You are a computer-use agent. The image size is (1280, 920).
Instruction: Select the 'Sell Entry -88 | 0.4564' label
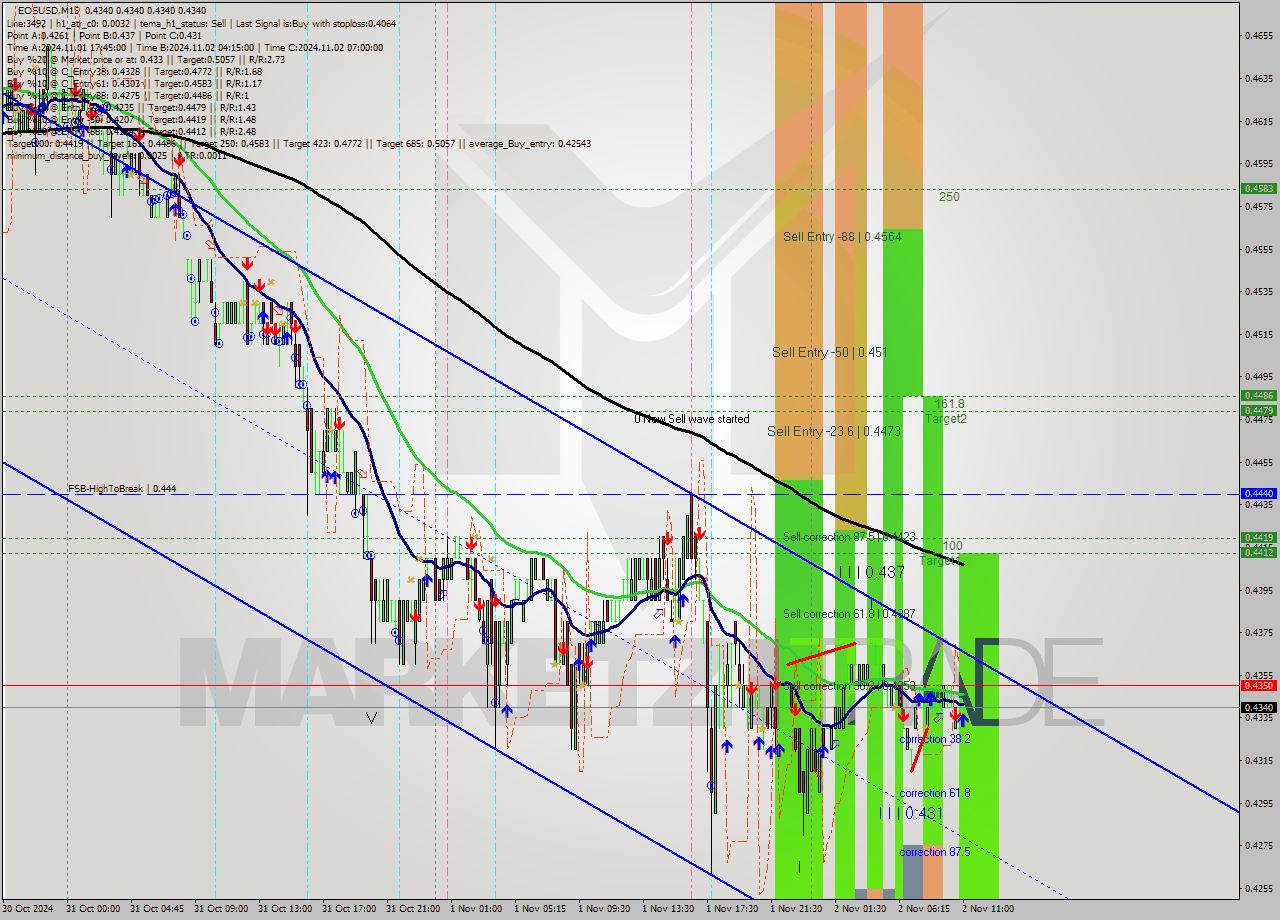[842, 237]
